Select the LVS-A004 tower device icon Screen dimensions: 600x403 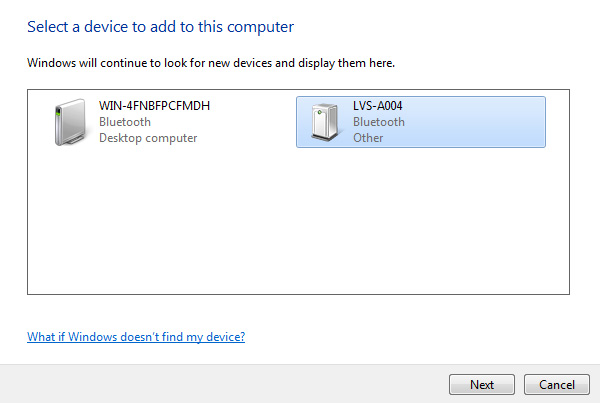325,122
